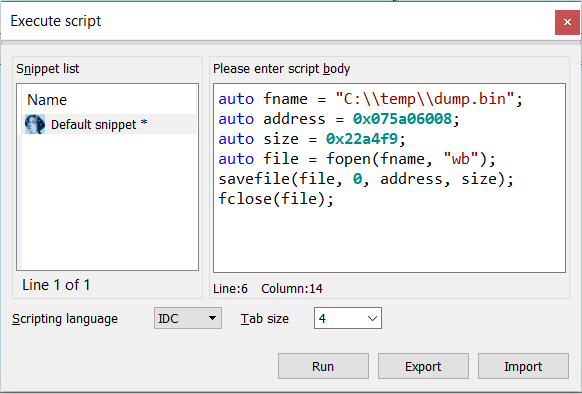The height and width of the screenshot is (394, 582).
Task: Click the 'Tab size' label
Action: tap(265, 319)
